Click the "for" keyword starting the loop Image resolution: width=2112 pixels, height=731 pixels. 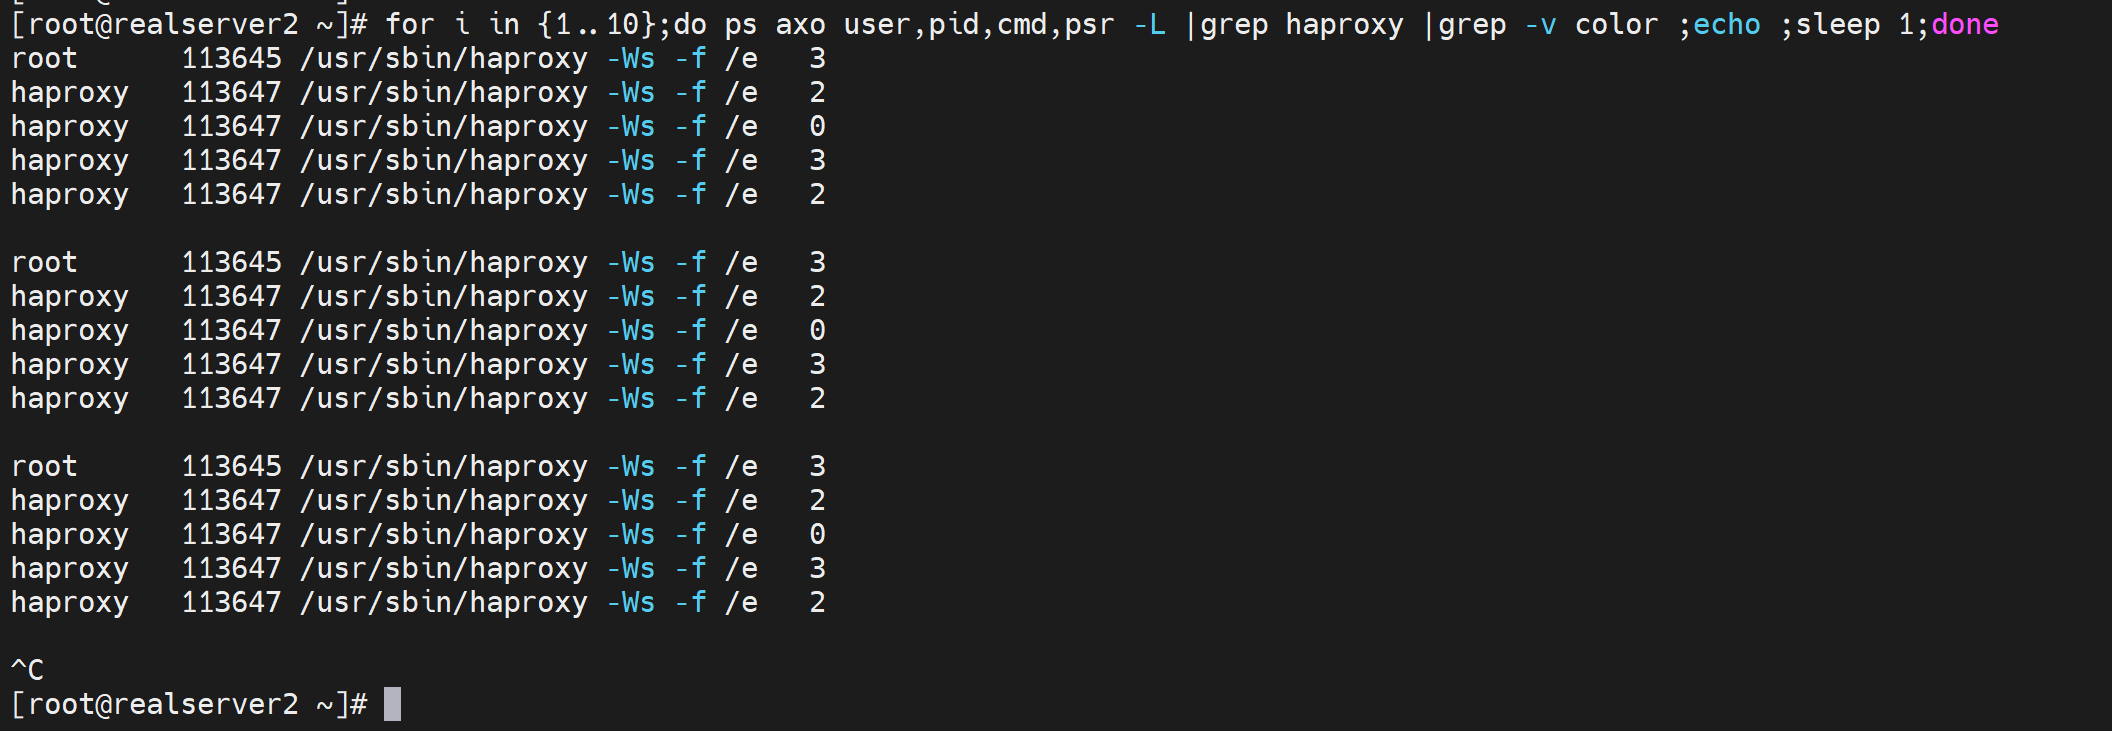[409, 24]
